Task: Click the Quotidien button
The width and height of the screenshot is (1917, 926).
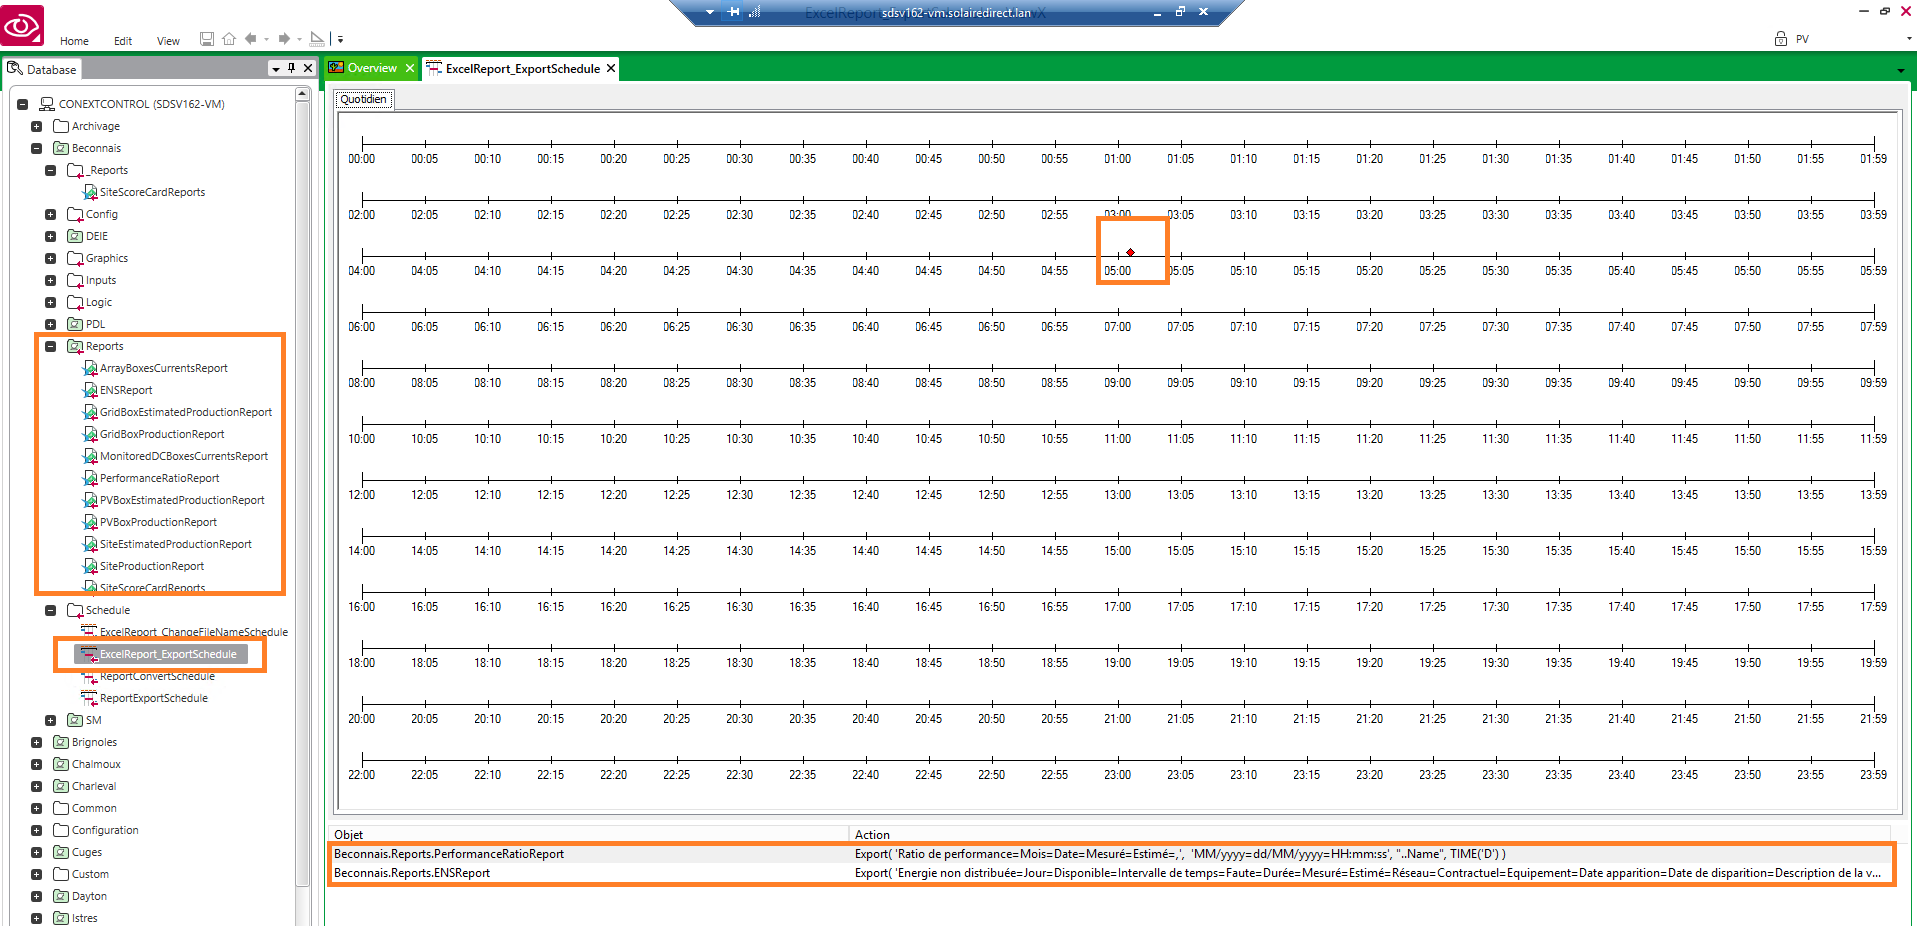Action: (363, 99)
